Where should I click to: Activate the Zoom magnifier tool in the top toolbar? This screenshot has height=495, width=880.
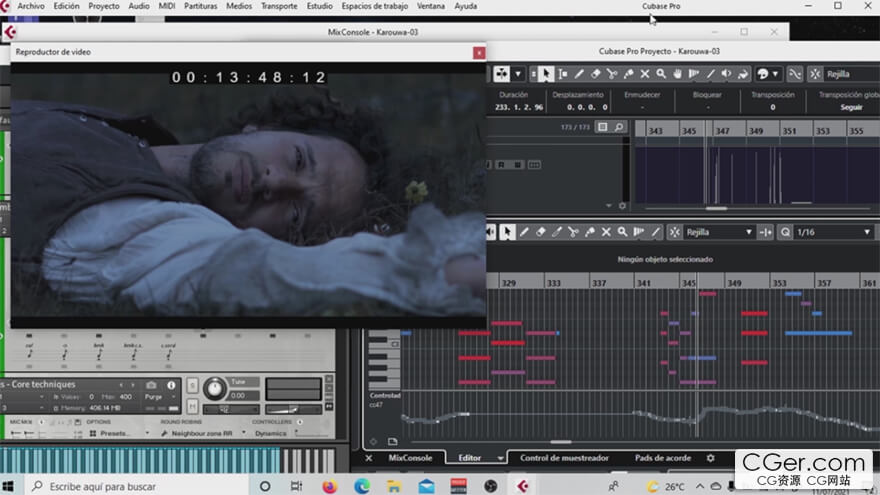(661, 74)
